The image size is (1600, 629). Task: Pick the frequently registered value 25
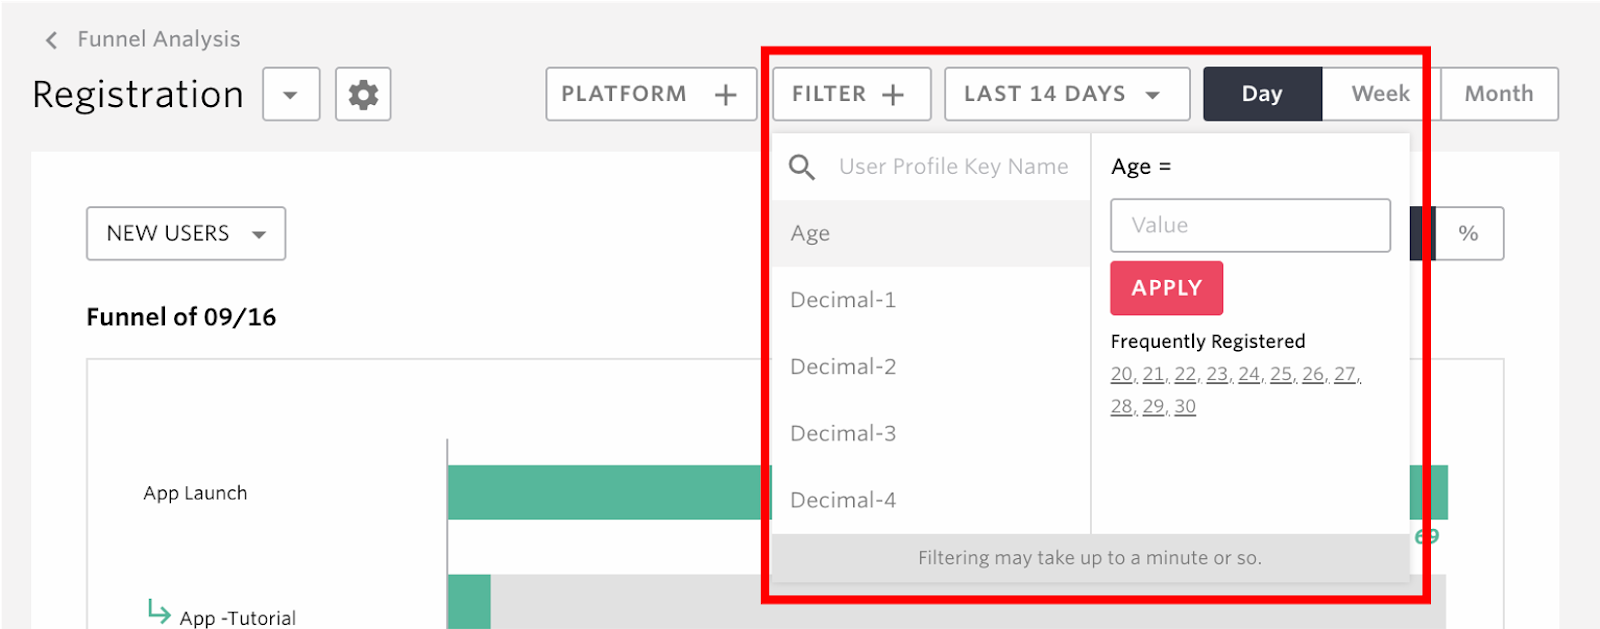coord(1281,375)
